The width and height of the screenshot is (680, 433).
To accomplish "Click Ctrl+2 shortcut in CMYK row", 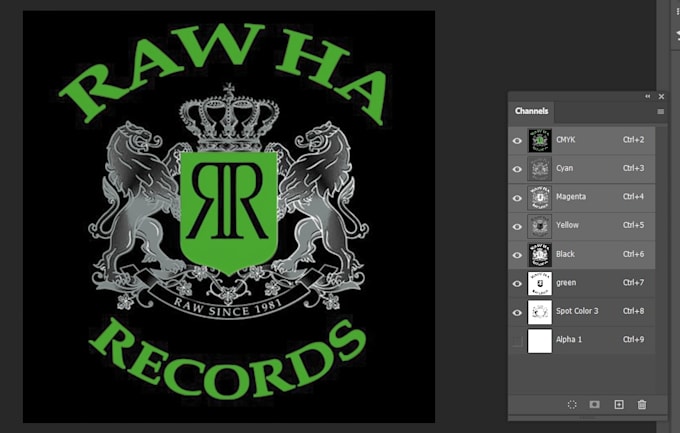I will click(x=634, y=140).
